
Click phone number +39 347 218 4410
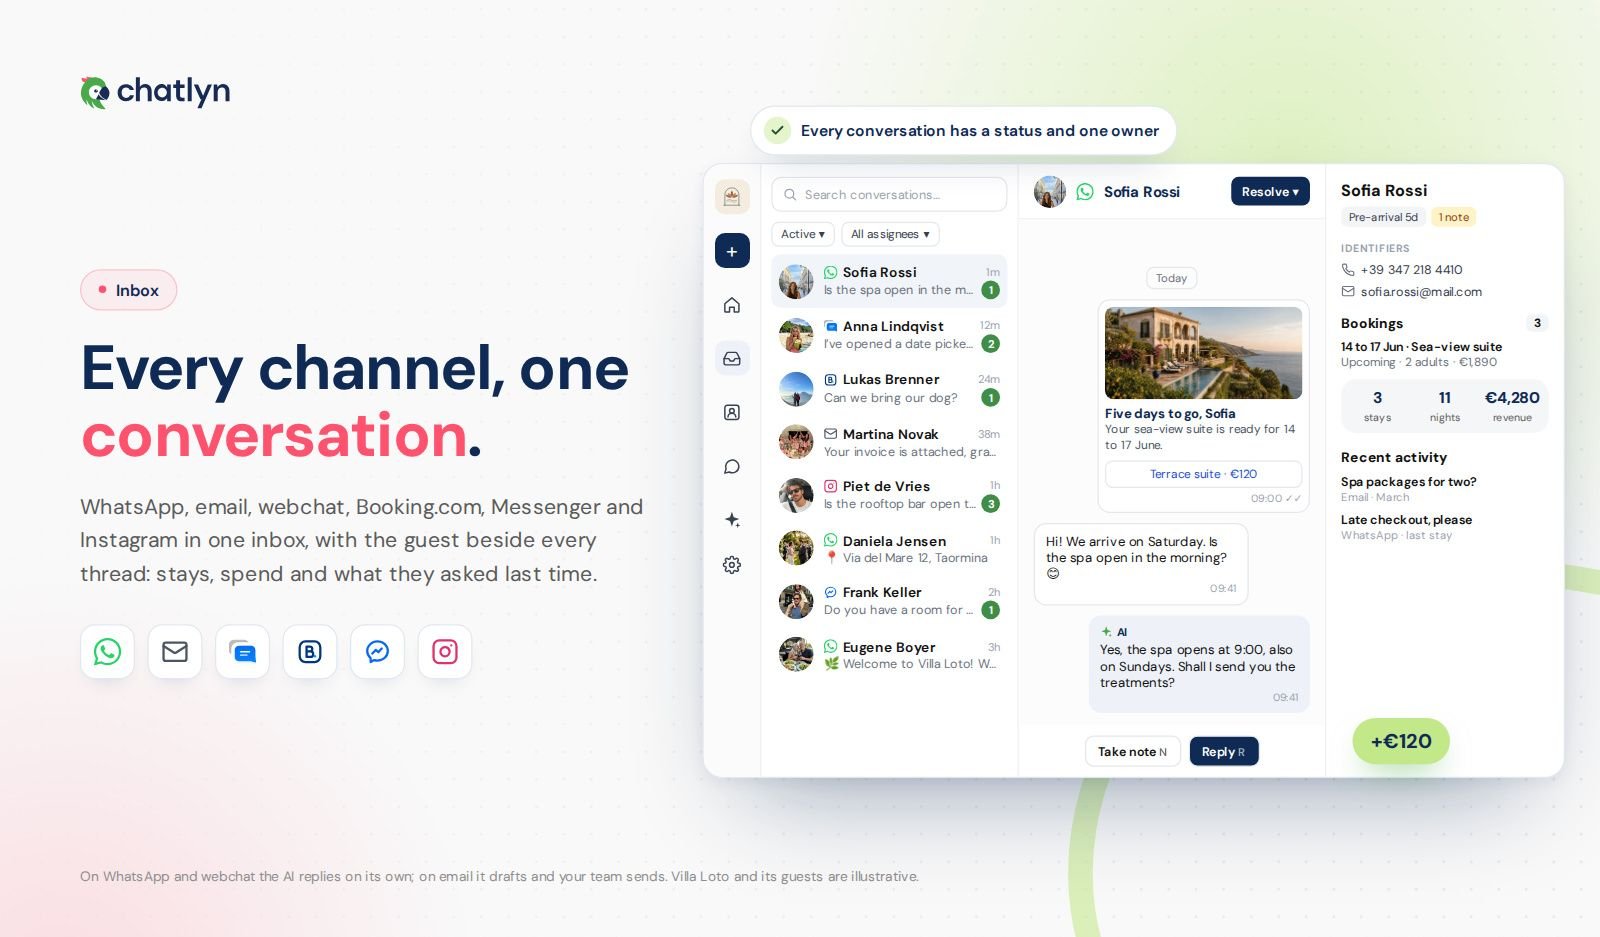tap(1411, 270)
